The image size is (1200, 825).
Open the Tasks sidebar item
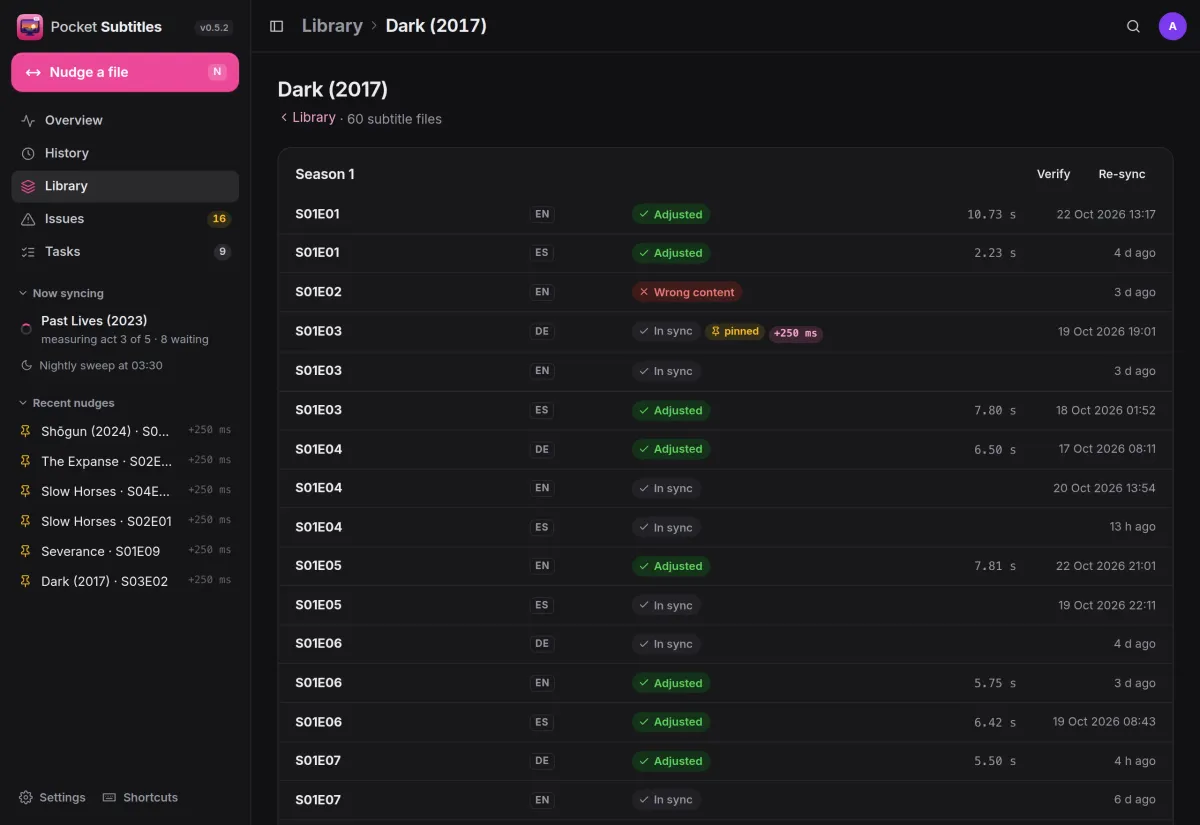pos(125,252)
